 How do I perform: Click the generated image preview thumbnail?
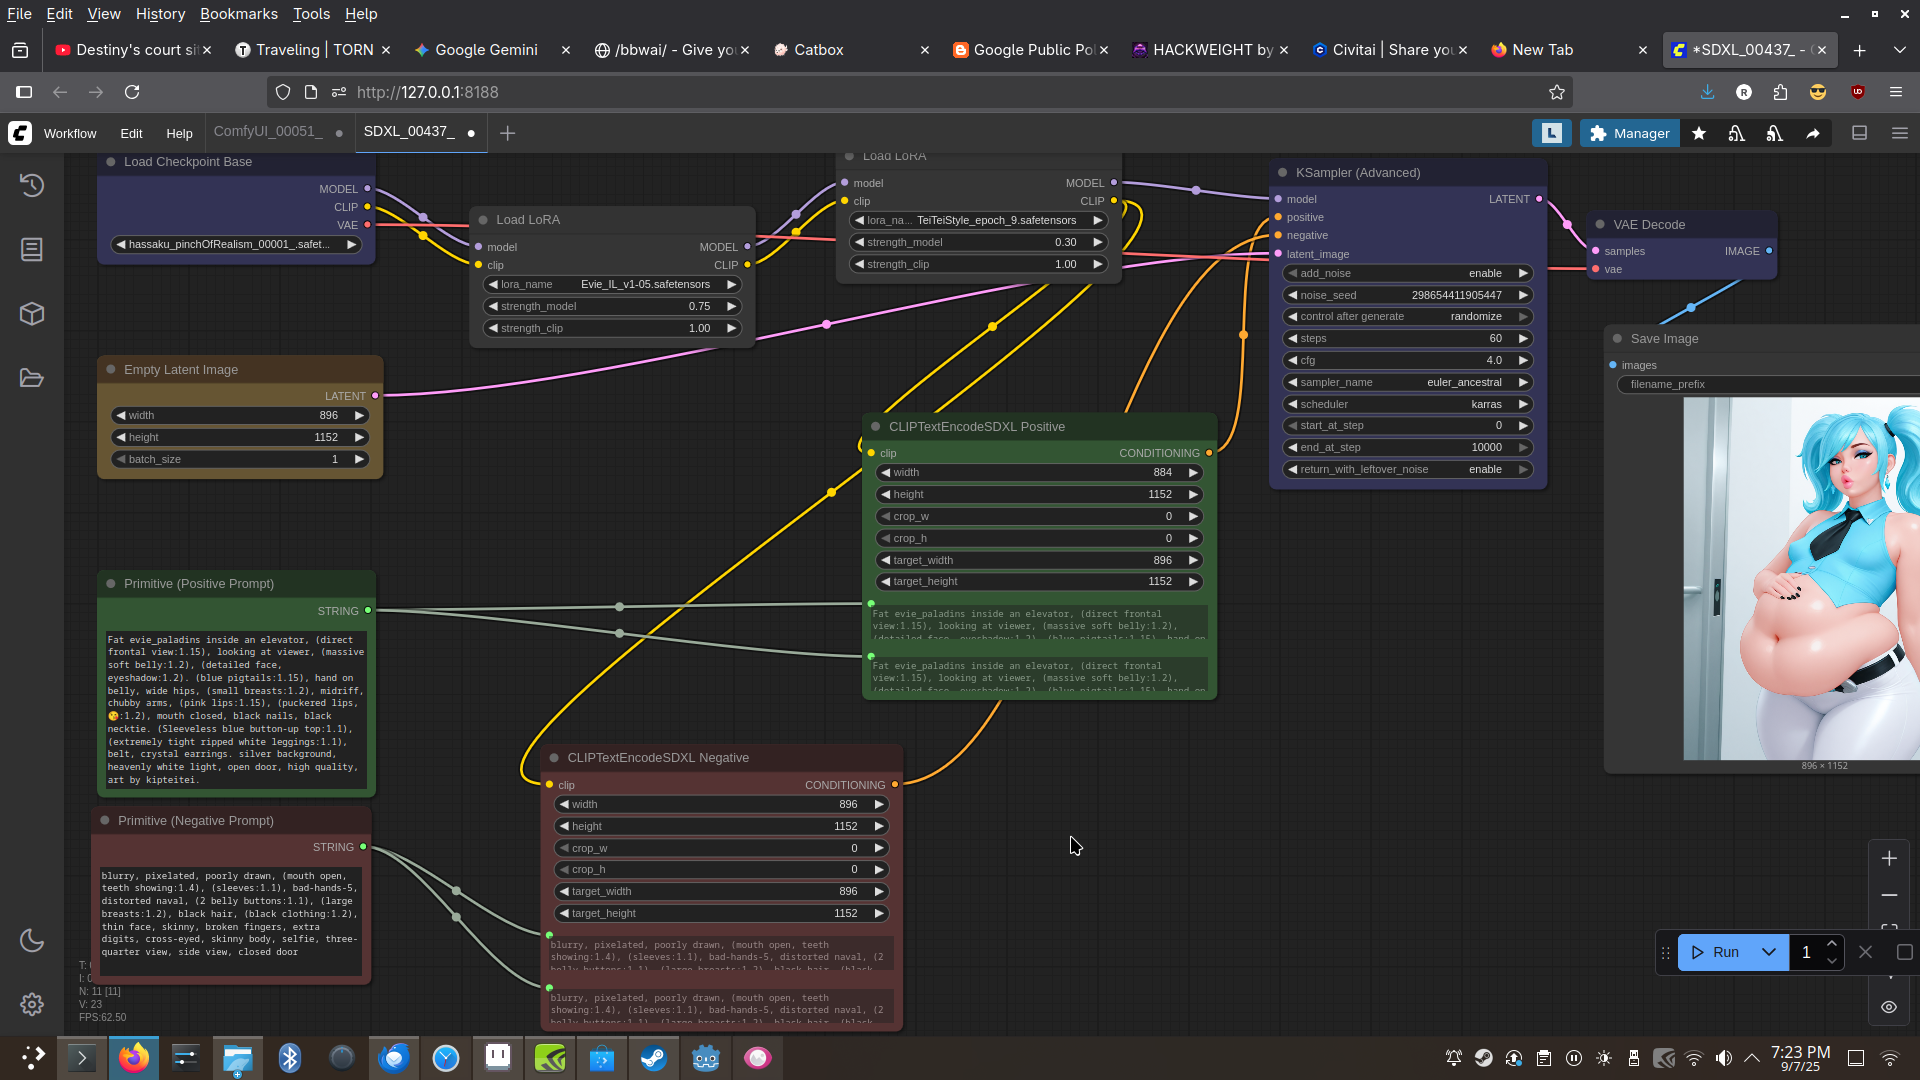click(1800, 578)
